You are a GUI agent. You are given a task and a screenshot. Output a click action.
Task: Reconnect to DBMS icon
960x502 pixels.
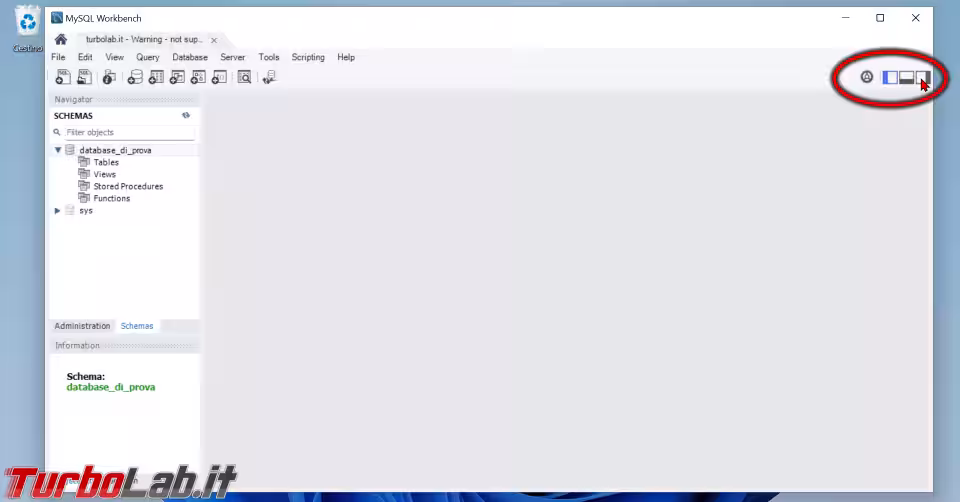(269, 77)
